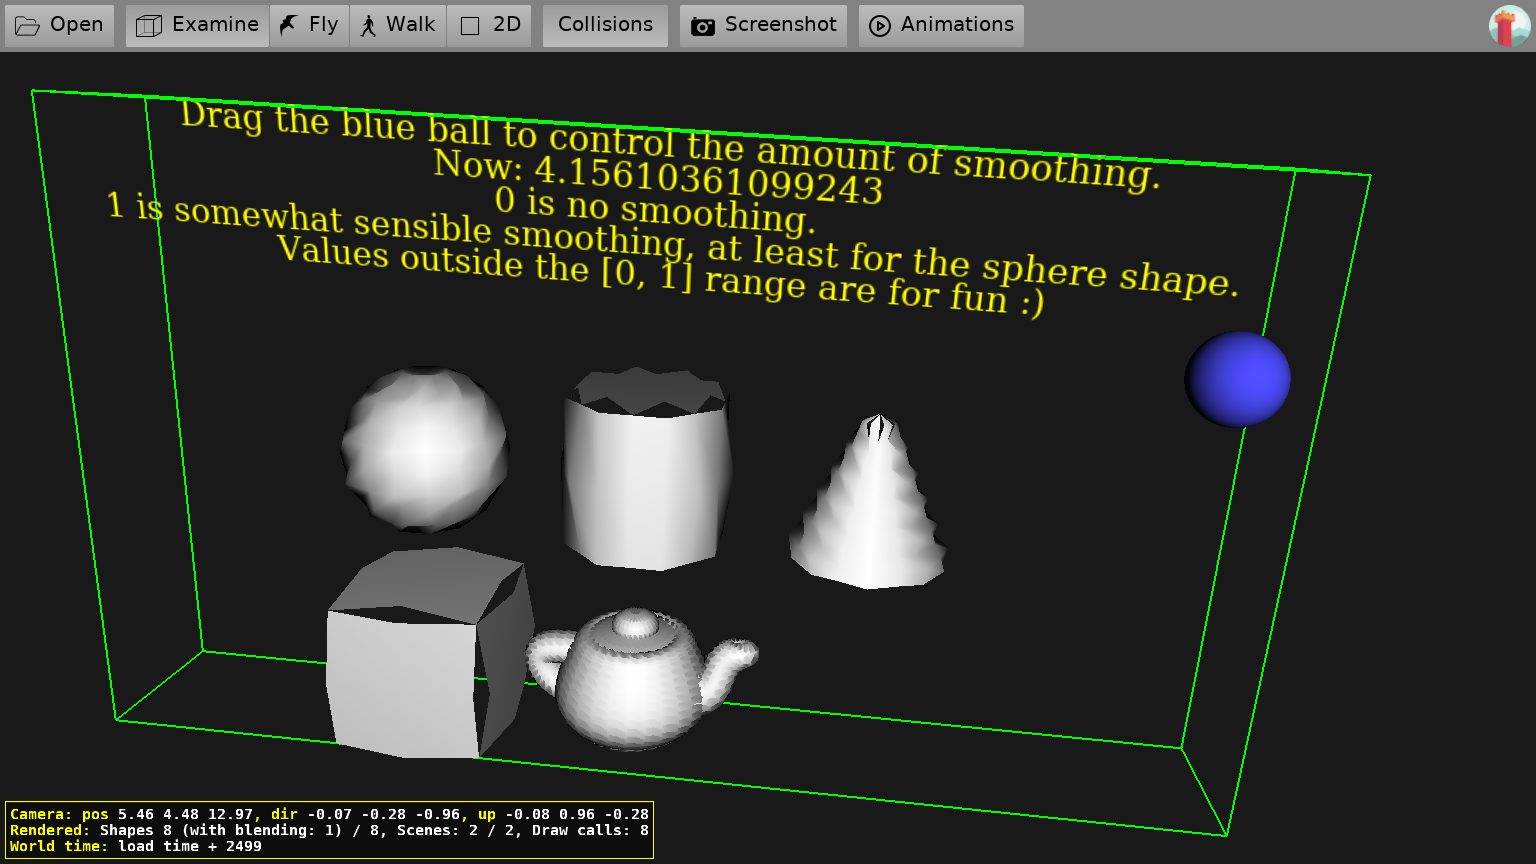Take a Screenshot using toolbar button
Image resolution: width=1536 pixels, height=864 pixels.
[x=763, y=25]
